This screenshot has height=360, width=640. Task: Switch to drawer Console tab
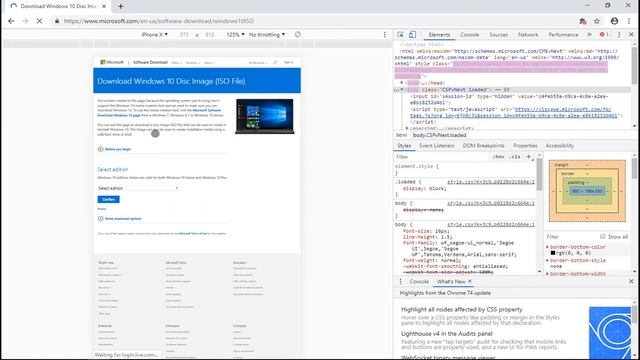419,282
